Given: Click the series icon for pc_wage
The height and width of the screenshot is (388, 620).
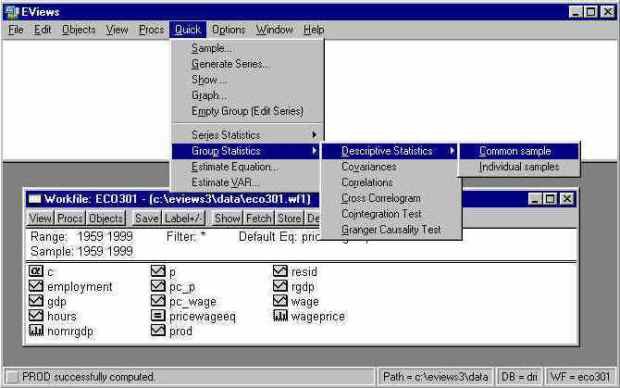Looking at the screenshot, I should [x=158, y=301].
